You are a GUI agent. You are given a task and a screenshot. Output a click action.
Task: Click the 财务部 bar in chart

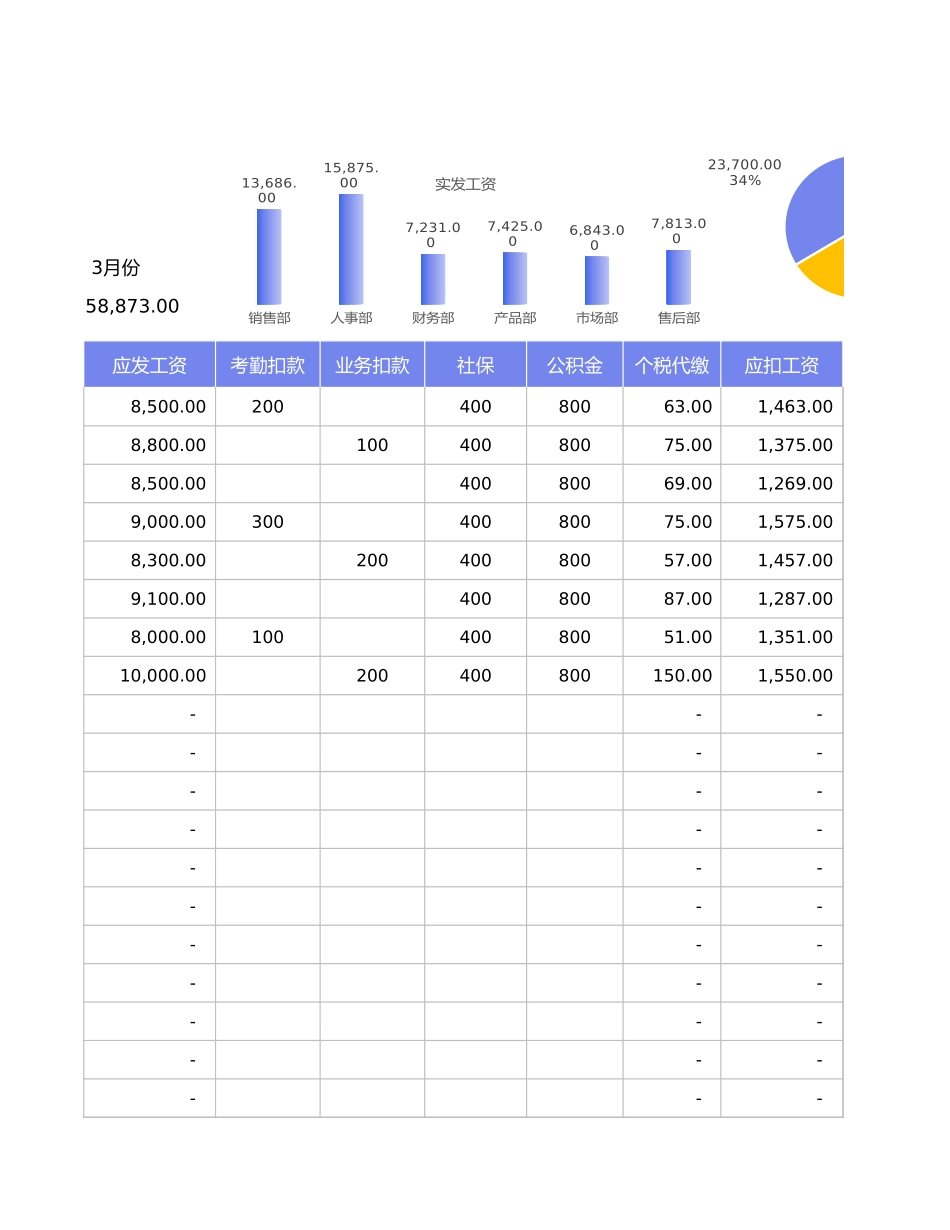click(x=433, y=279)
